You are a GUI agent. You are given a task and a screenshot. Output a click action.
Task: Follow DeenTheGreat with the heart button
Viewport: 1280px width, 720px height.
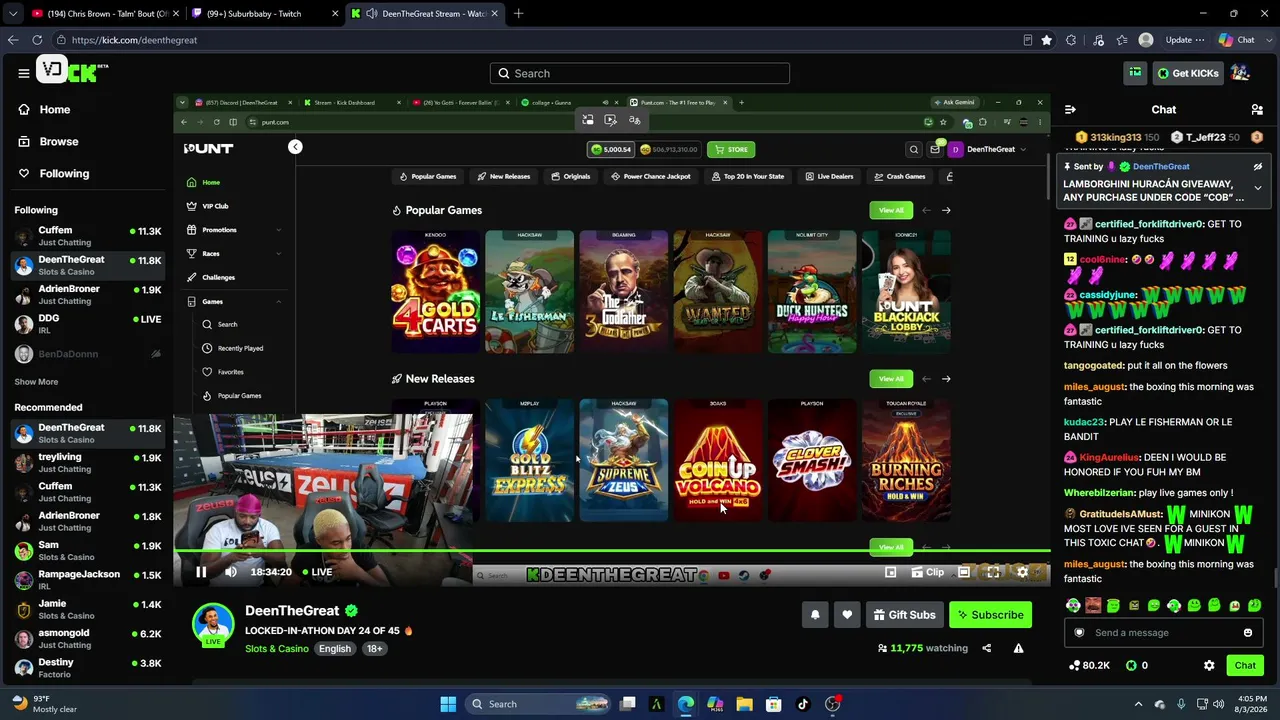(847, 615)
